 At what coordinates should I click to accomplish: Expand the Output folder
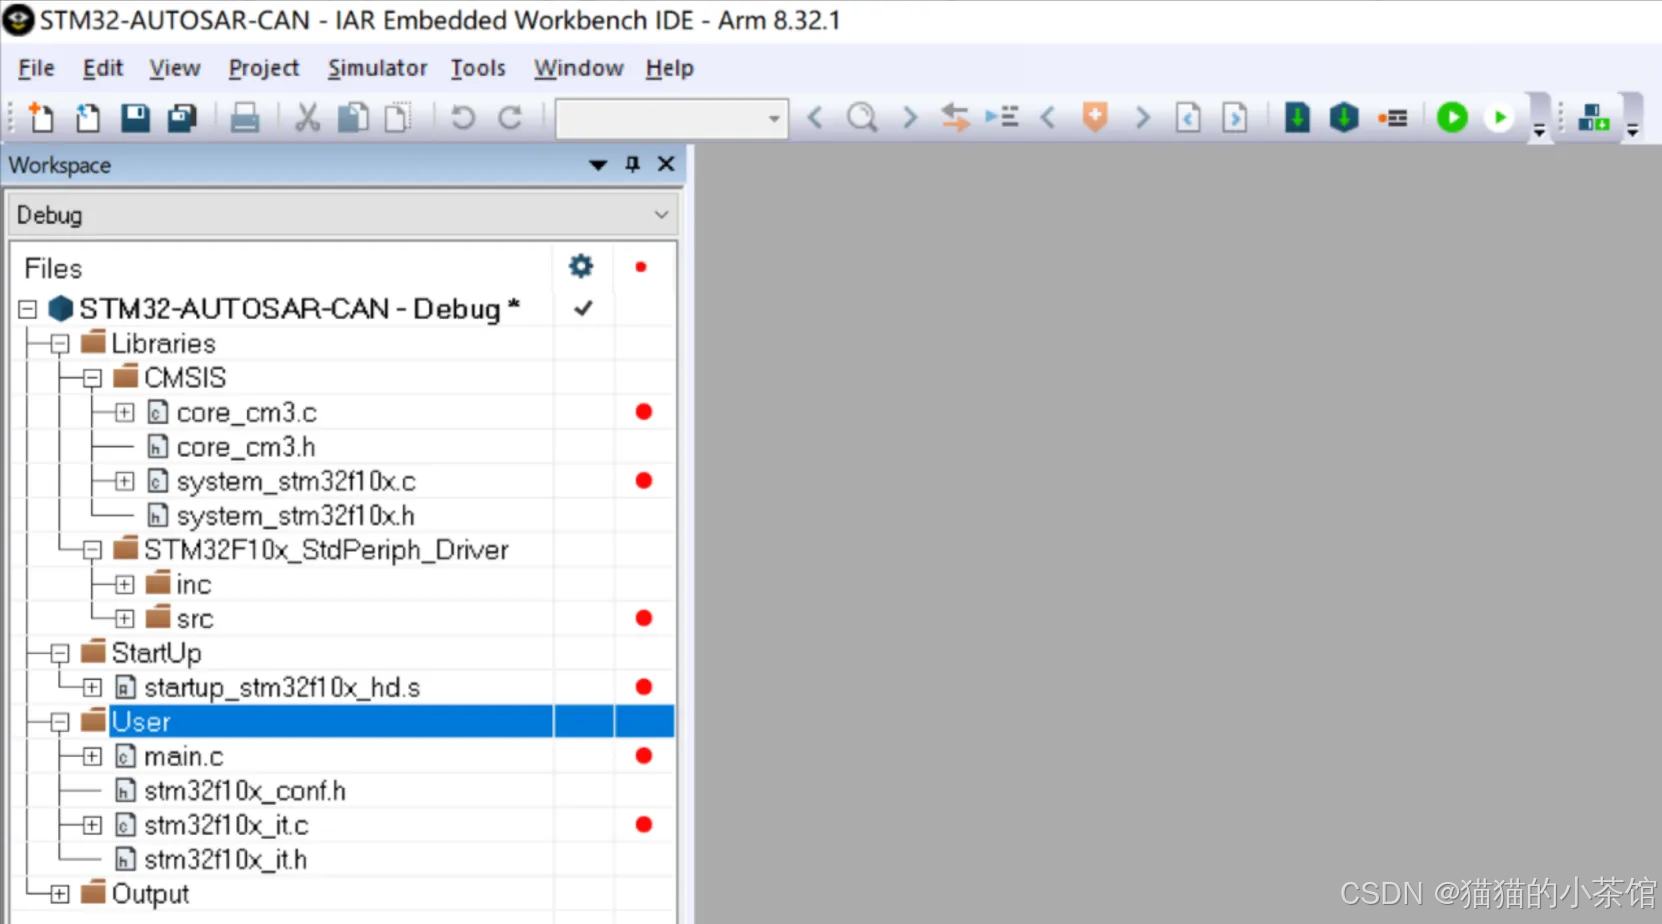60,894
